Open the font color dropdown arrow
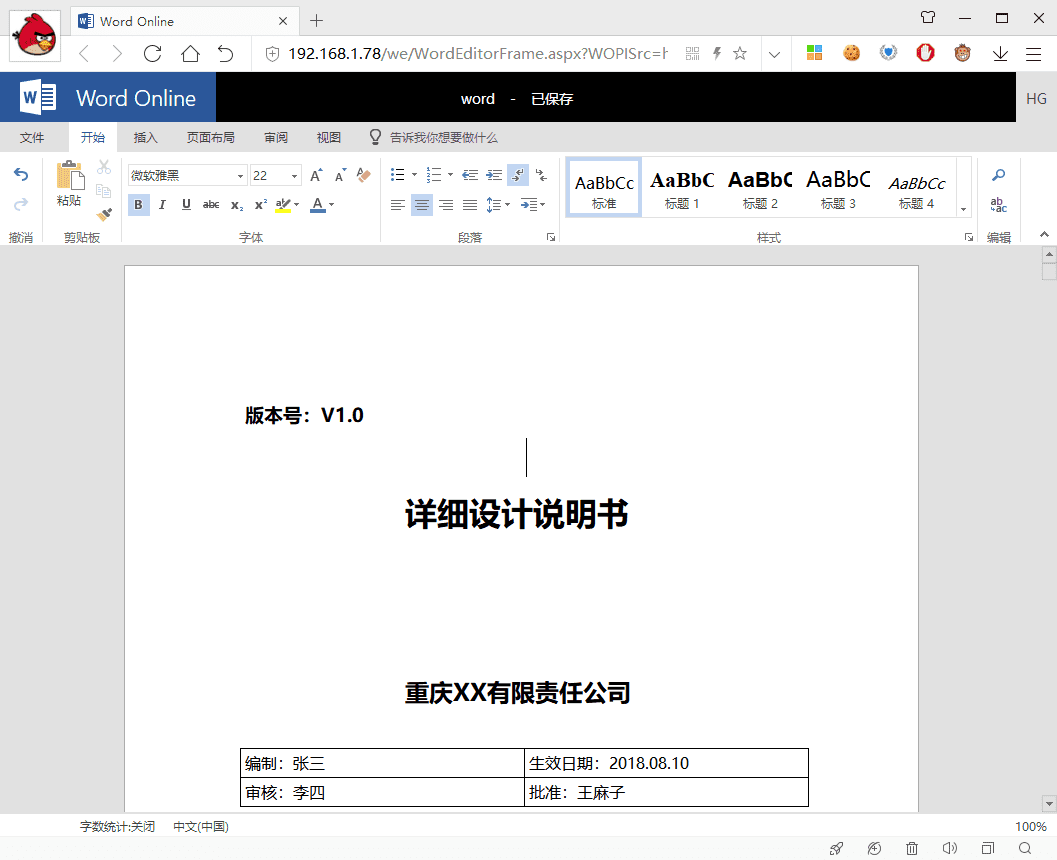Screen dimensions: 1057x860 tap(331, 205)
